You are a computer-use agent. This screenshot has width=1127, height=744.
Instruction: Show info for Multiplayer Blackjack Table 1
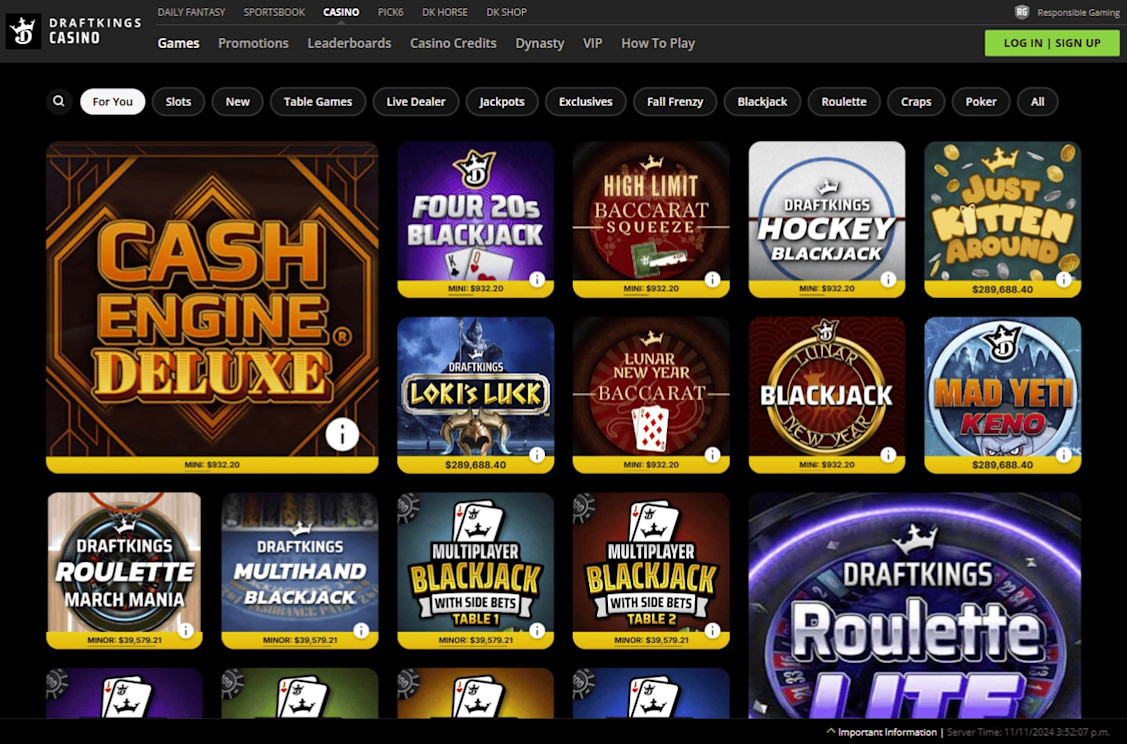click(537, 630)
